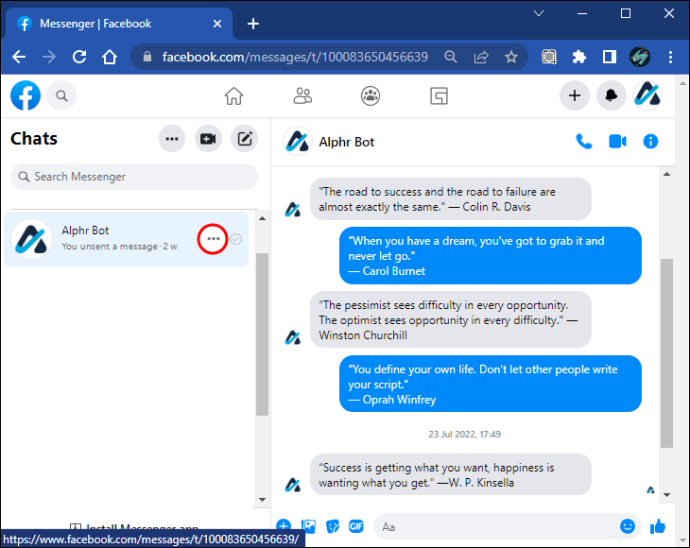Send a thumbs up like
This screenshot has width=690, height=548.
pos(658,526)
